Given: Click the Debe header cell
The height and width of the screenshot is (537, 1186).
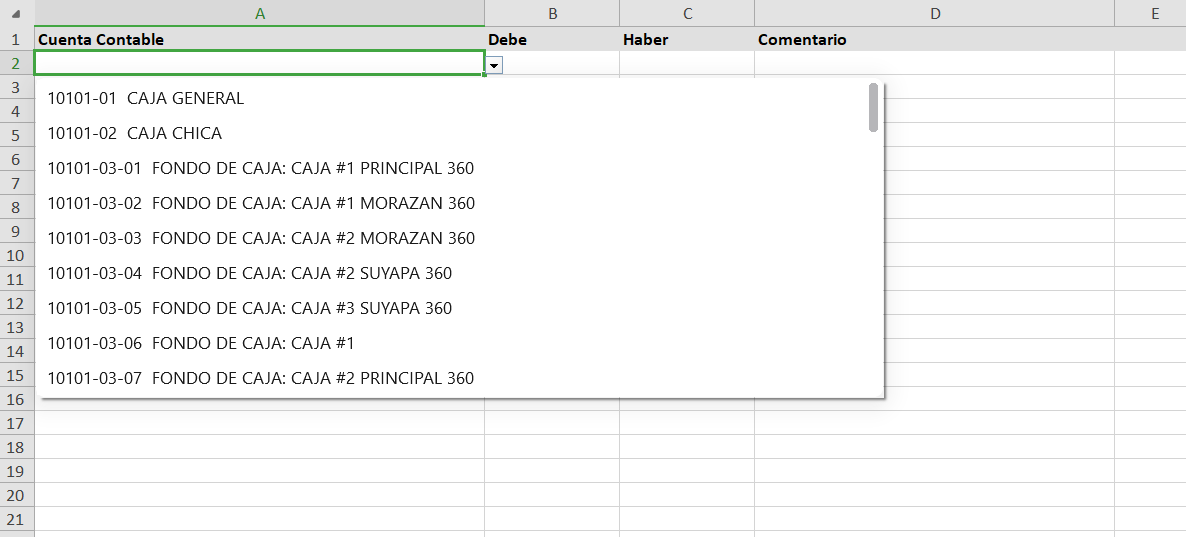Looking at the screenshot, I should pyautogui.click(x=552, y=39).
